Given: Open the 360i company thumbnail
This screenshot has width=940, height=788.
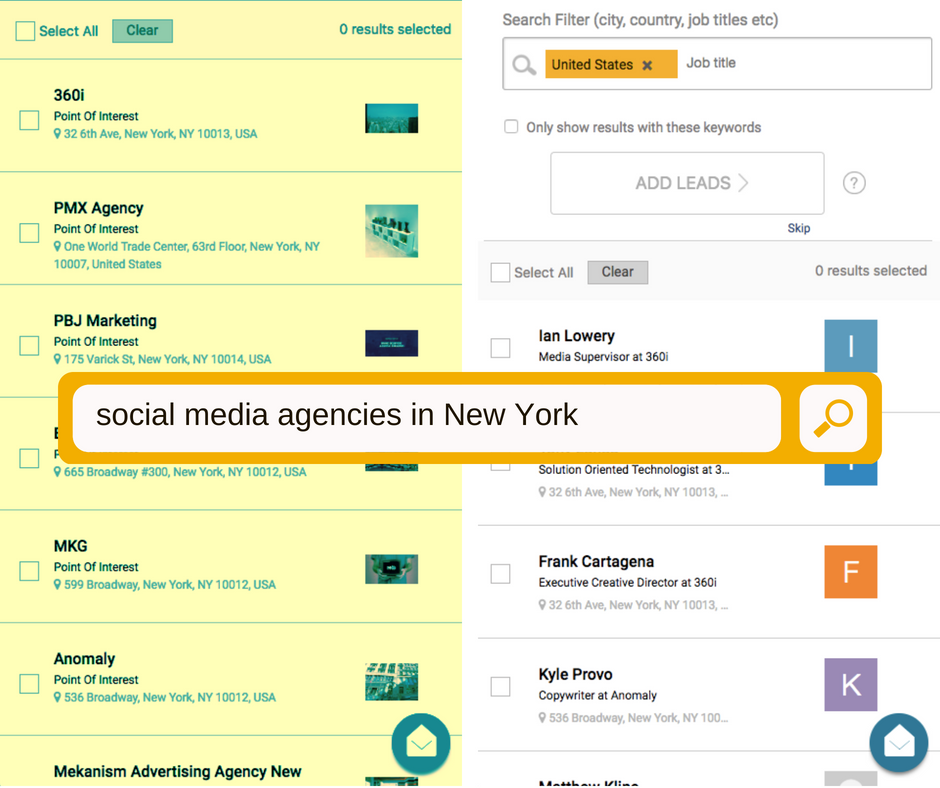Looking at the screenshot, I should tap(391, 118).
